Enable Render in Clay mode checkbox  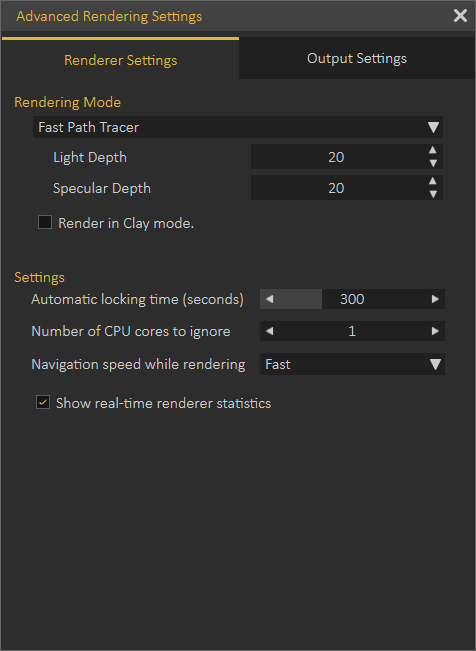coord(45,222)
